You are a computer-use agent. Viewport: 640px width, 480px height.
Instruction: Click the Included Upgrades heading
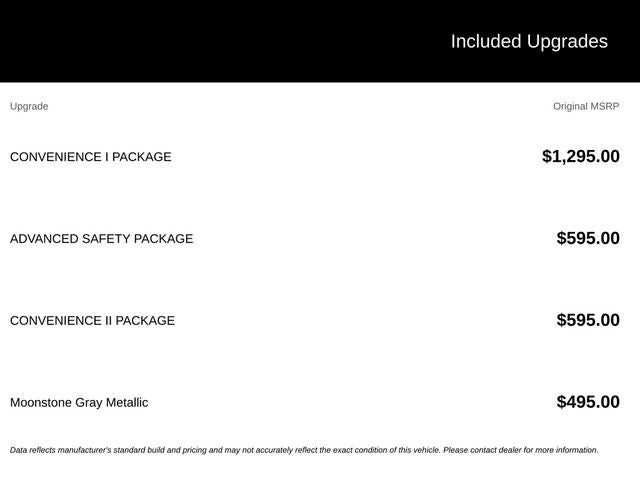click(x=529, y=42)
